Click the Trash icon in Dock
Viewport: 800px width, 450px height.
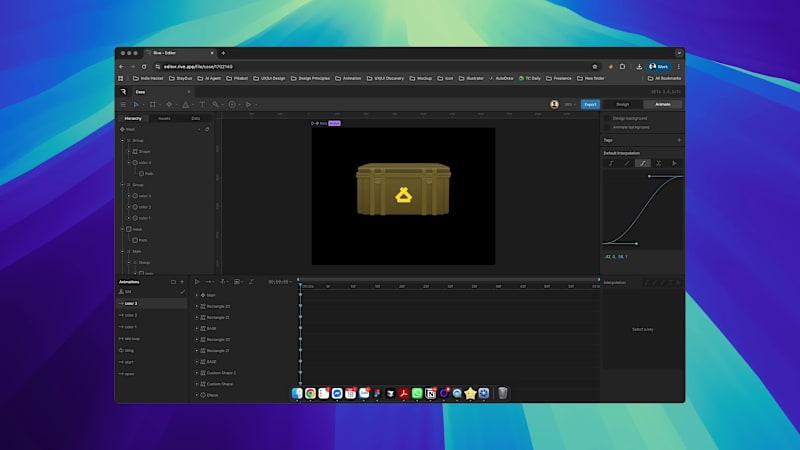pos(502,393)
